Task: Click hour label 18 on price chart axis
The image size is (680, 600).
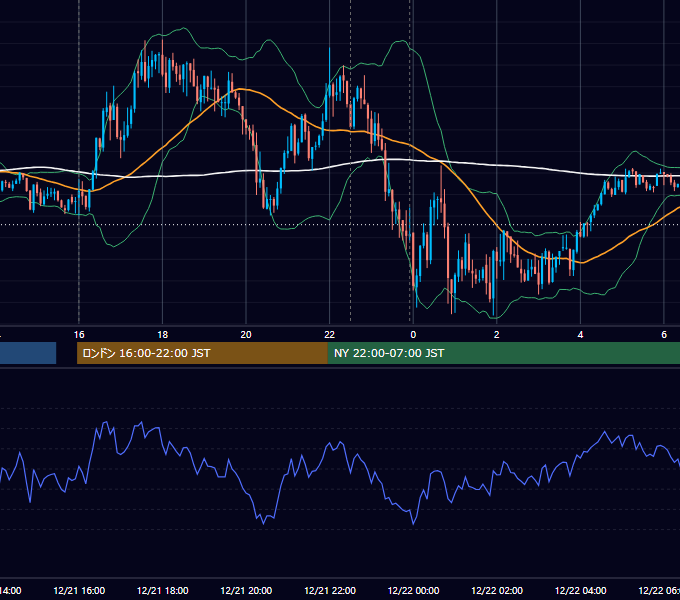Action: click(x=163, y=335)
